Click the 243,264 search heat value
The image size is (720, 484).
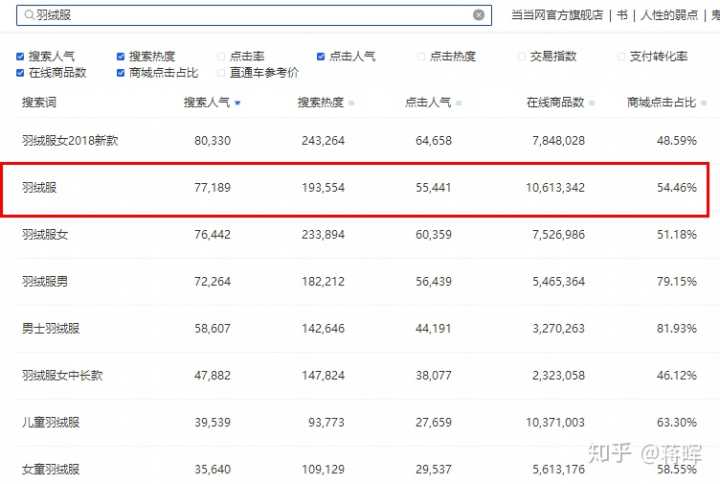coord(323,141)
